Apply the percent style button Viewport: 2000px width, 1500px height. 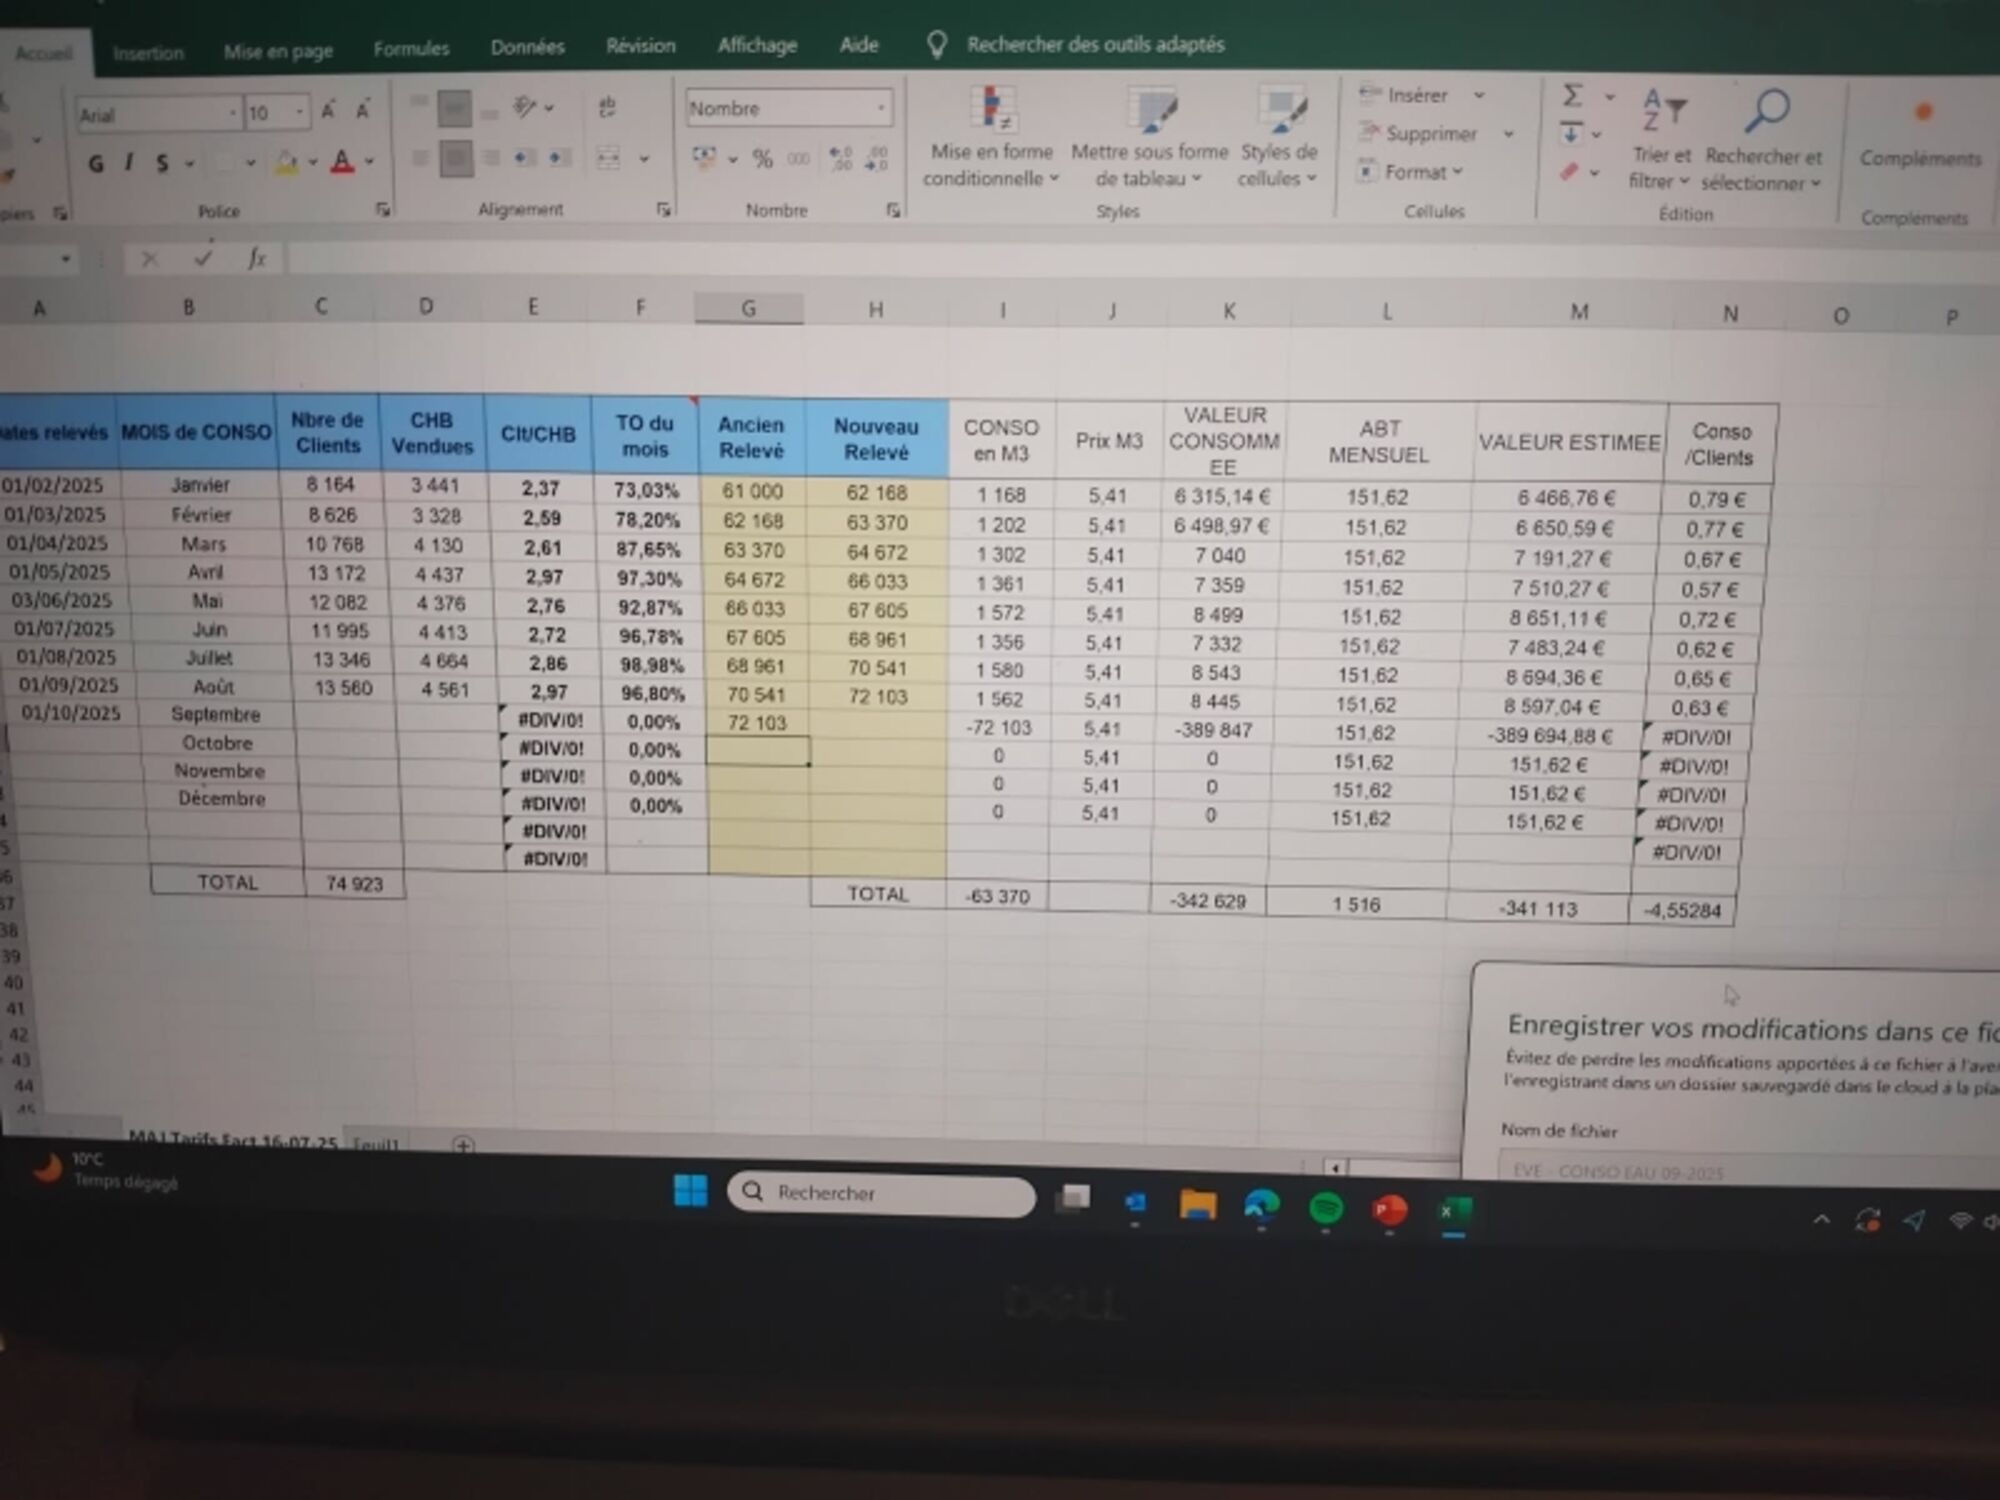click(x=763, y=159)
